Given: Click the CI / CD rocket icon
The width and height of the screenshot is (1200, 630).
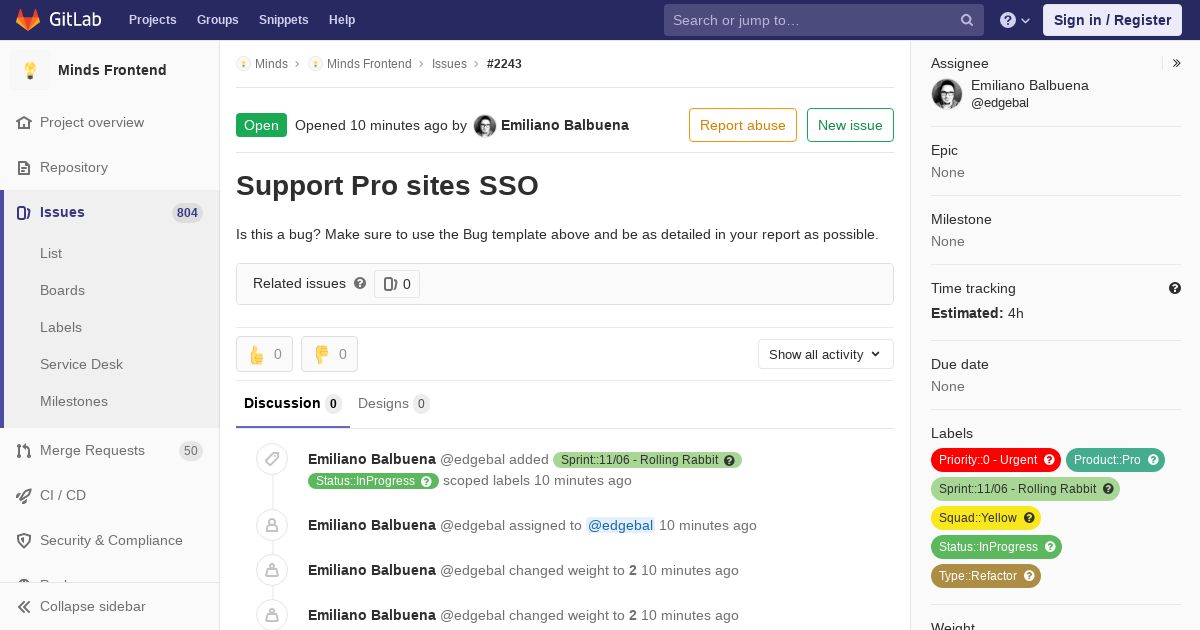Looking at the screenshot, I should pyautogui.click(x=24, y=496).
